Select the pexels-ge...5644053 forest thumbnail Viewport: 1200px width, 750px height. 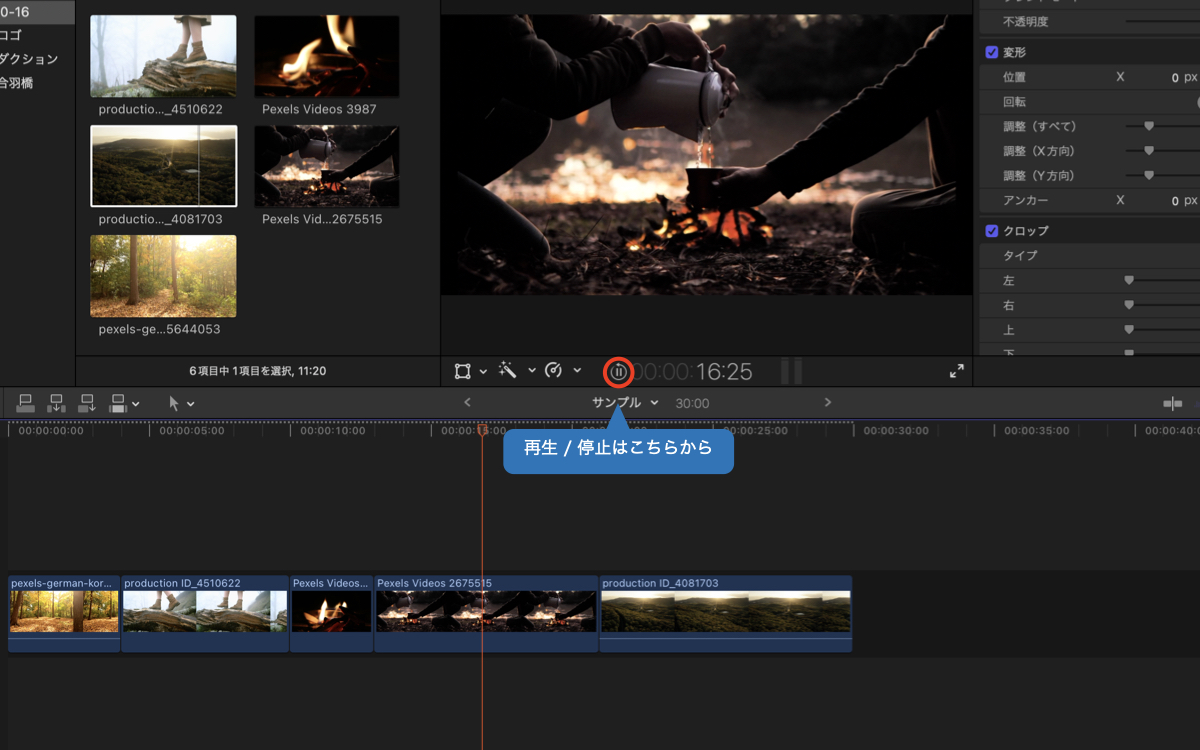[x=163, y=276]
